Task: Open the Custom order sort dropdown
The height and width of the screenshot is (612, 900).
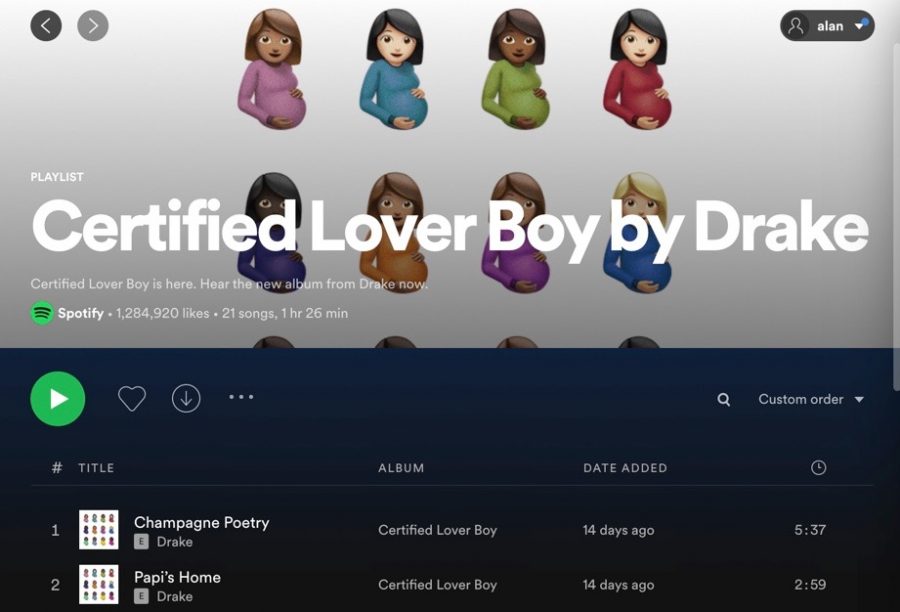Action: pyautogui.click(x=811, y=399)
